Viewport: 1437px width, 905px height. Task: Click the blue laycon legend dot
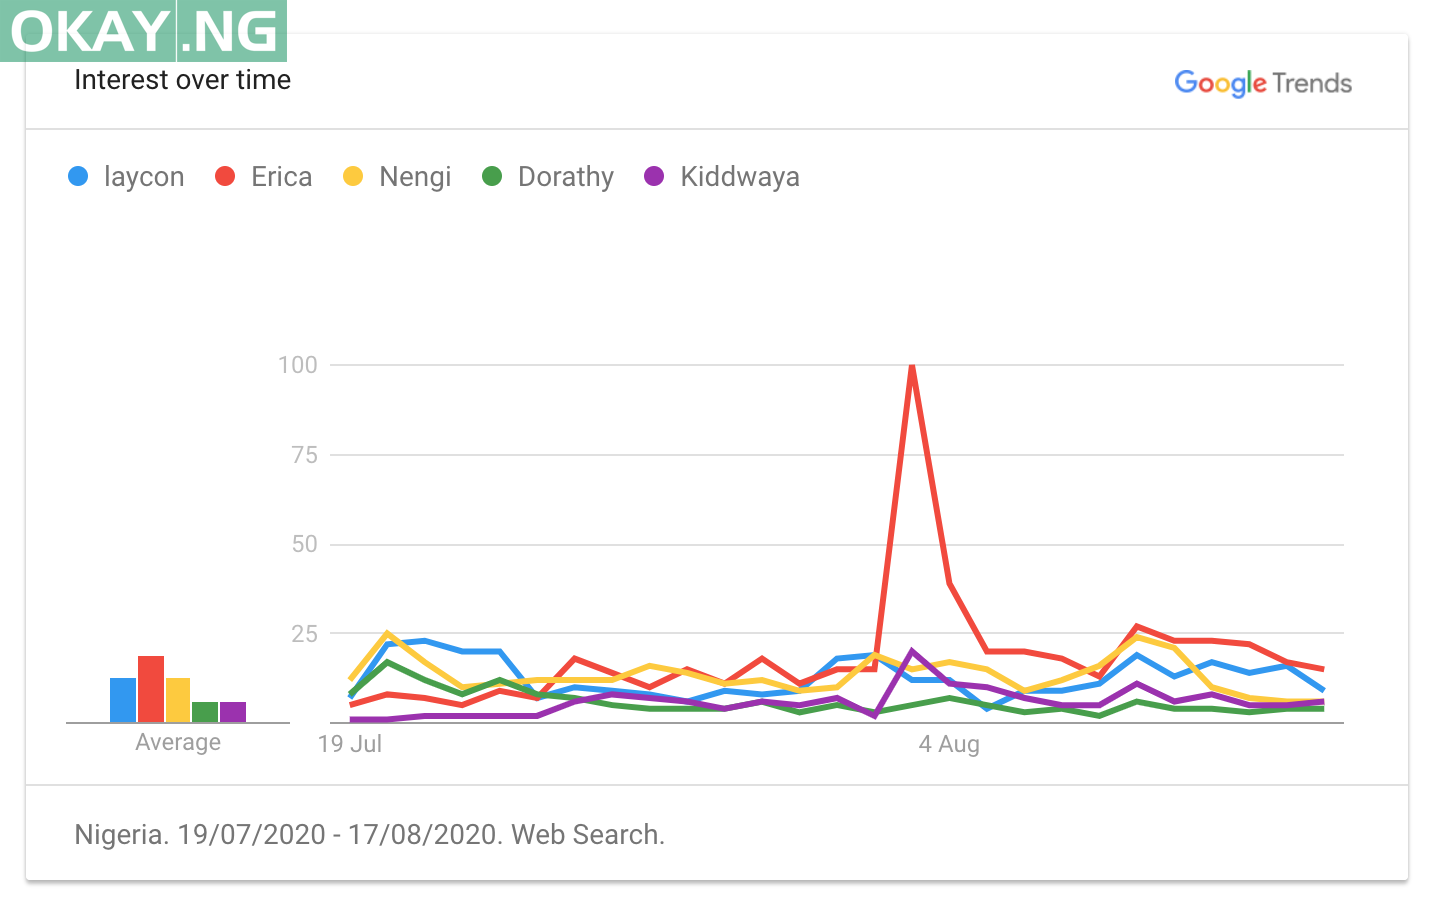[78, 177]
